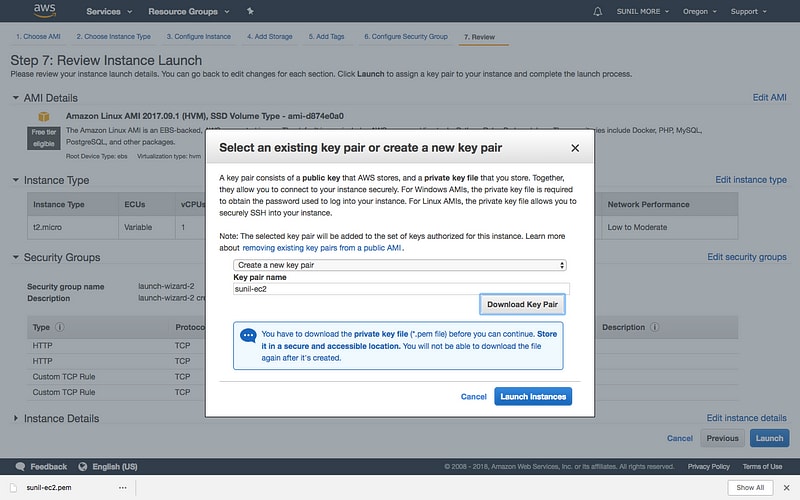Click the Feedback speech bubble icon
Screen dimensions: 800x500
(x=20, y=466)
